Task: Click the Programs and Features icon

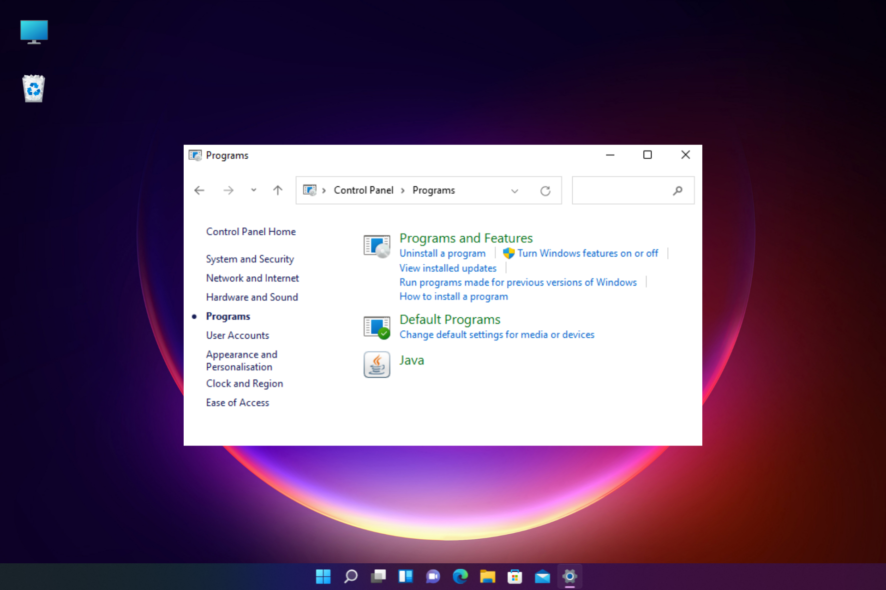Action: point(377,246)
